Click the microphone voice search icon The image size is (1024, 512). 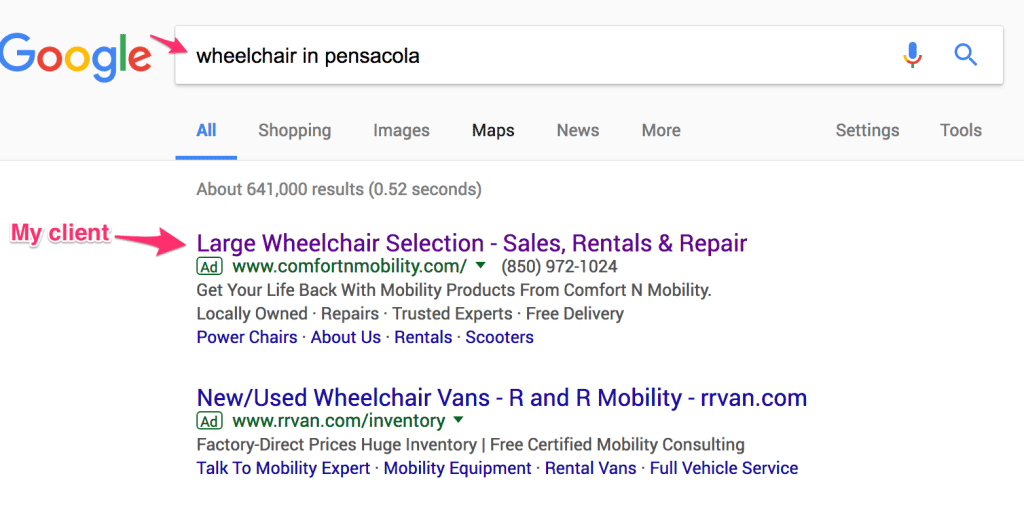tap(912, 55)
